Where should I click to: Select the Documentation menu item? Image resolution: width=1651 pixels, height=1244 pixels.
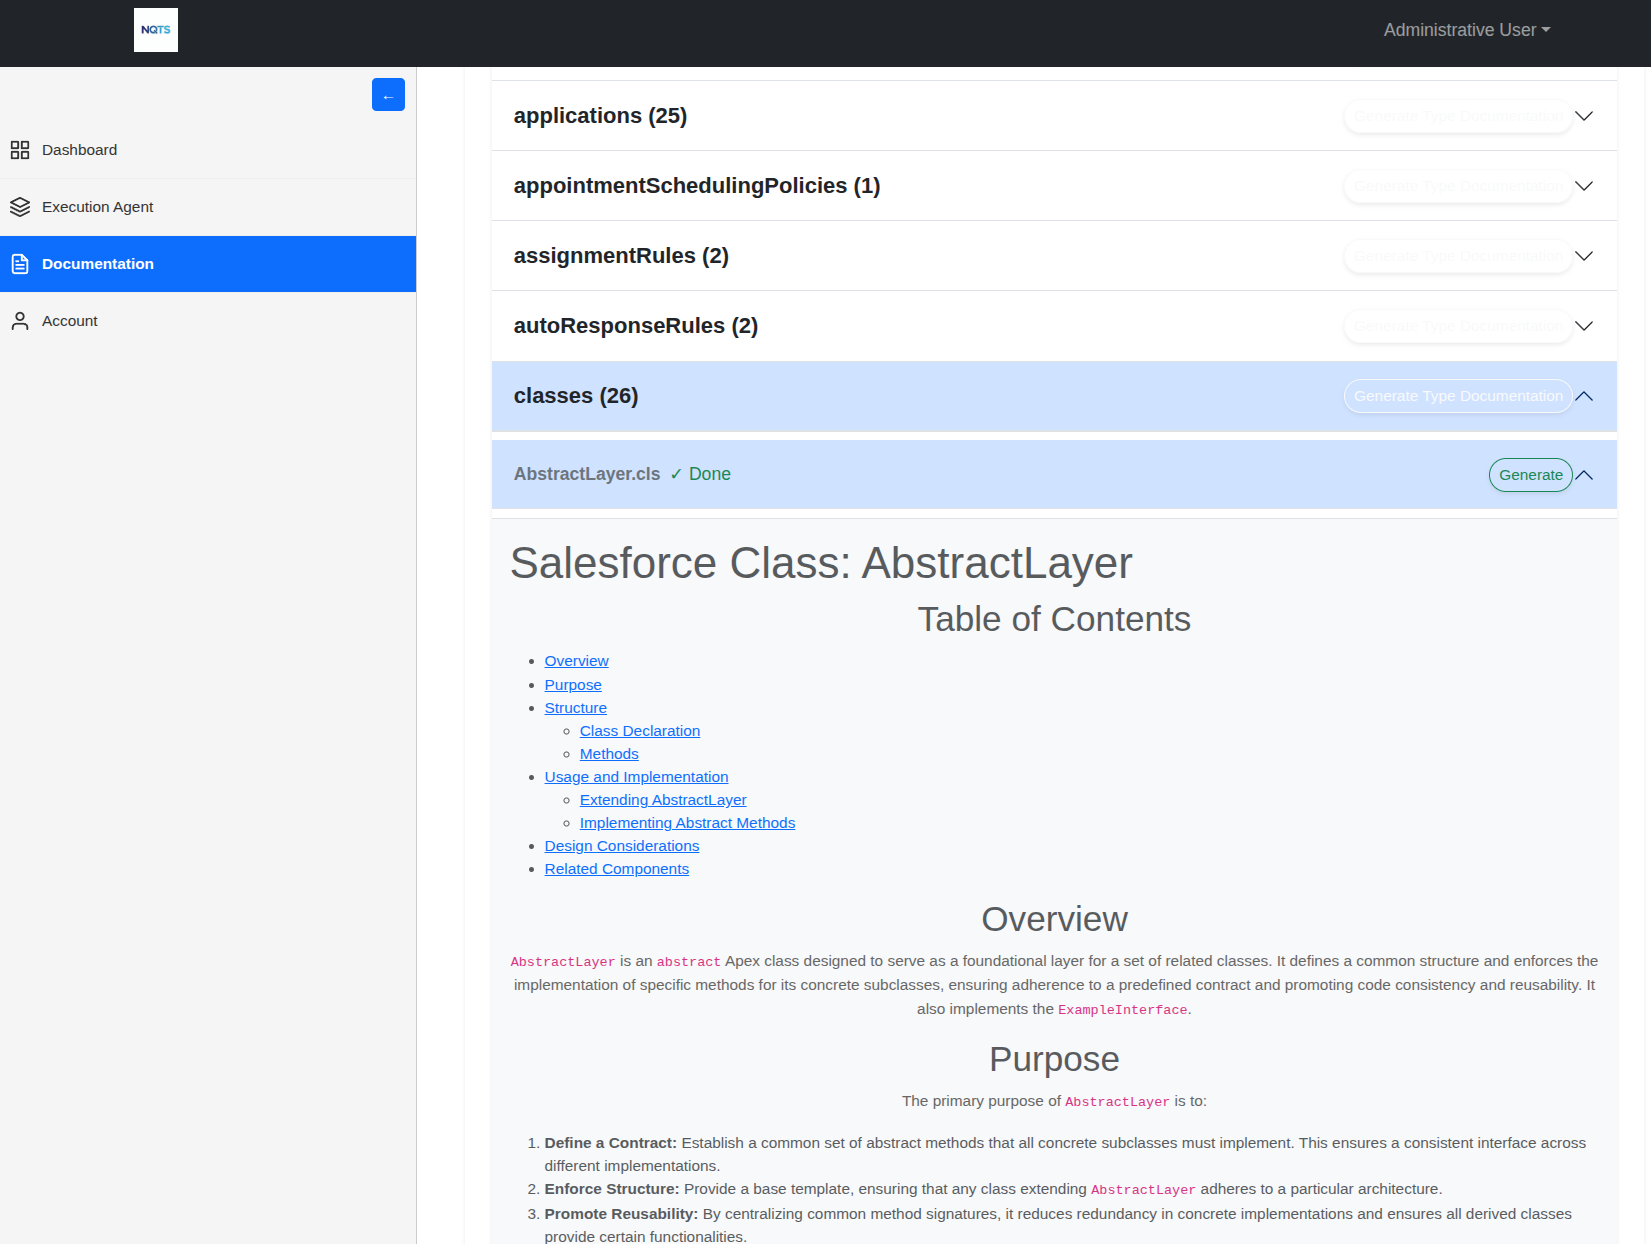point(97,264)
